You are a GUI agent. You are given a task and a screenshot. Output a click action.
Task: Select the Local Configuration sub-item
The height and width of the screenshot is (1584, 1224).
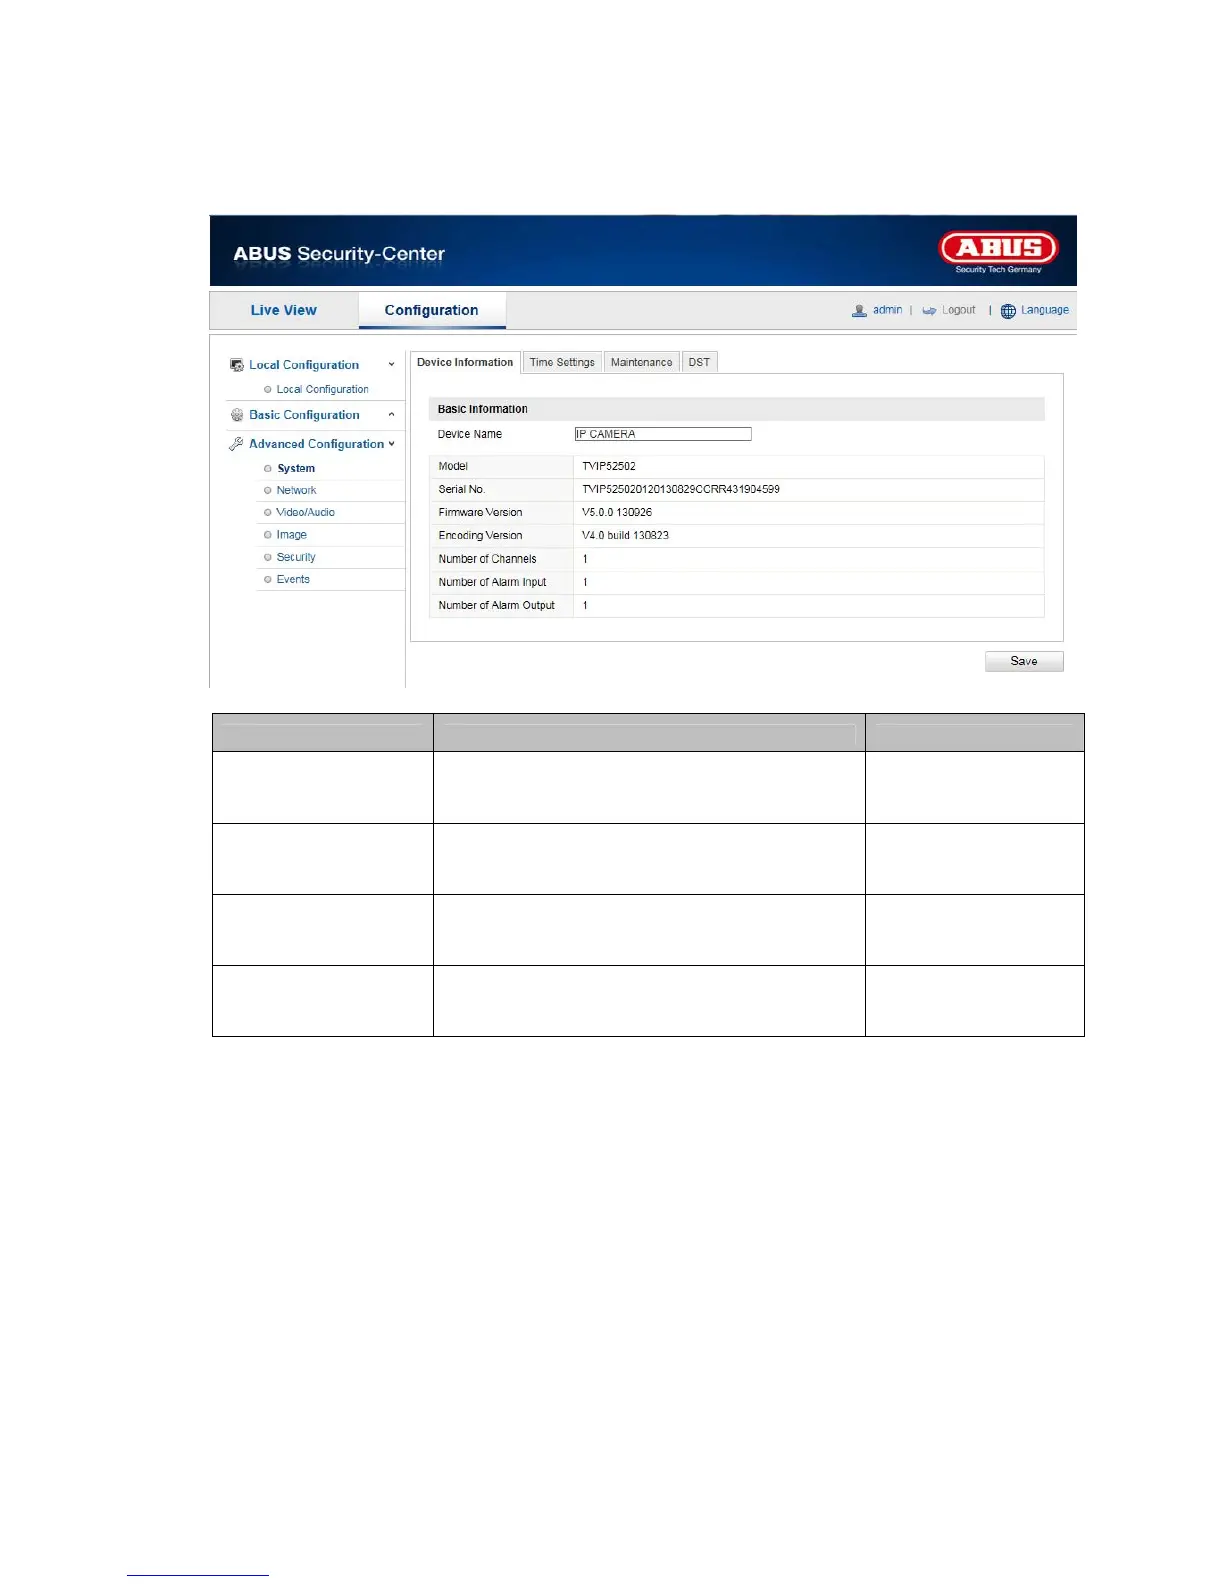322,389
